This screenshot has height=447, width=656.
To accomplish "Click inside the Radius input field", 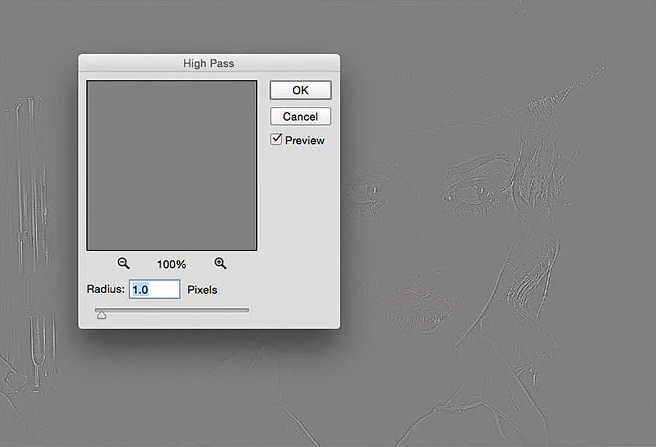I will 154,290.
